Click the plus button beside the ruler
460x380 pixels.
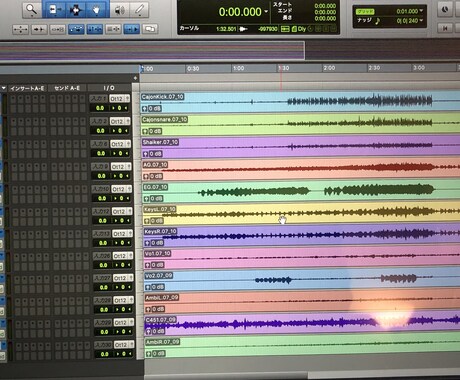point(135,78)
